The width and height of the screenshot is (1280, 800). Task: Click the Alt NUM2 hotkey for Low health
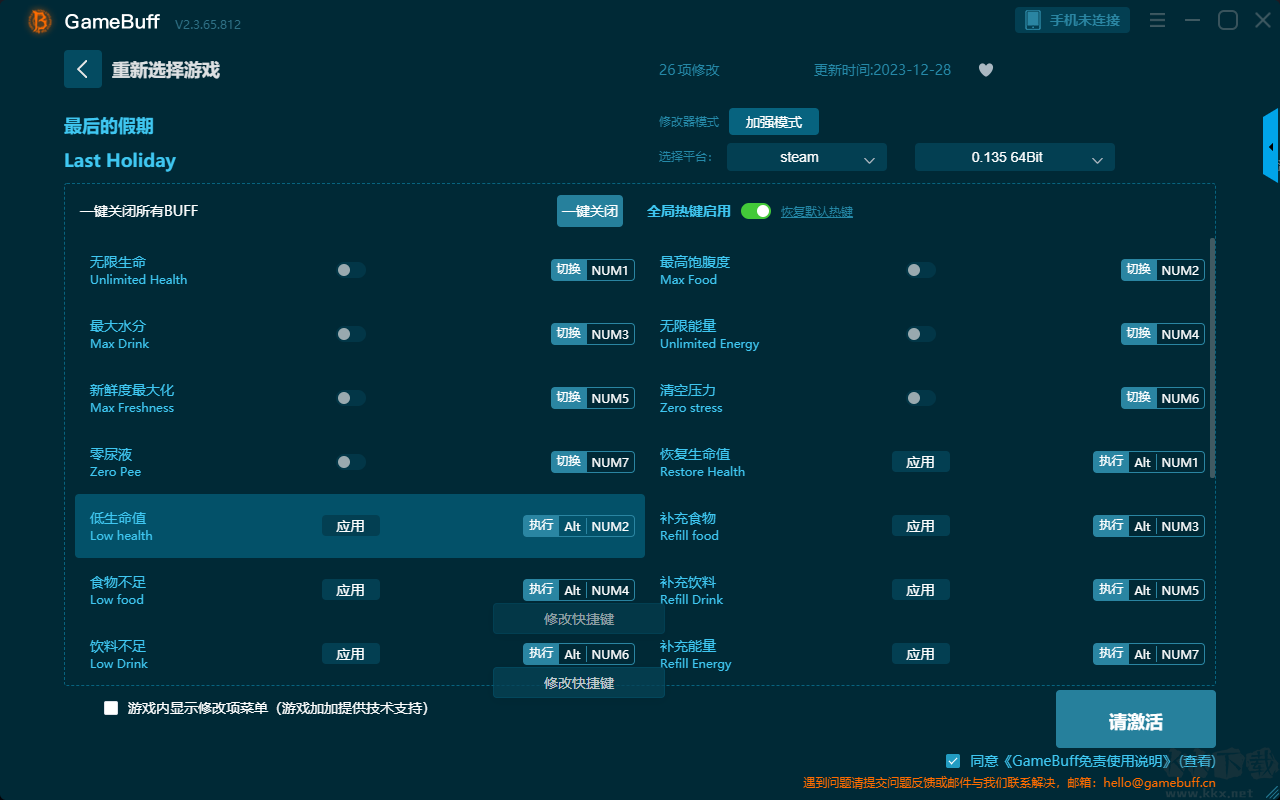tap(579, 526)
